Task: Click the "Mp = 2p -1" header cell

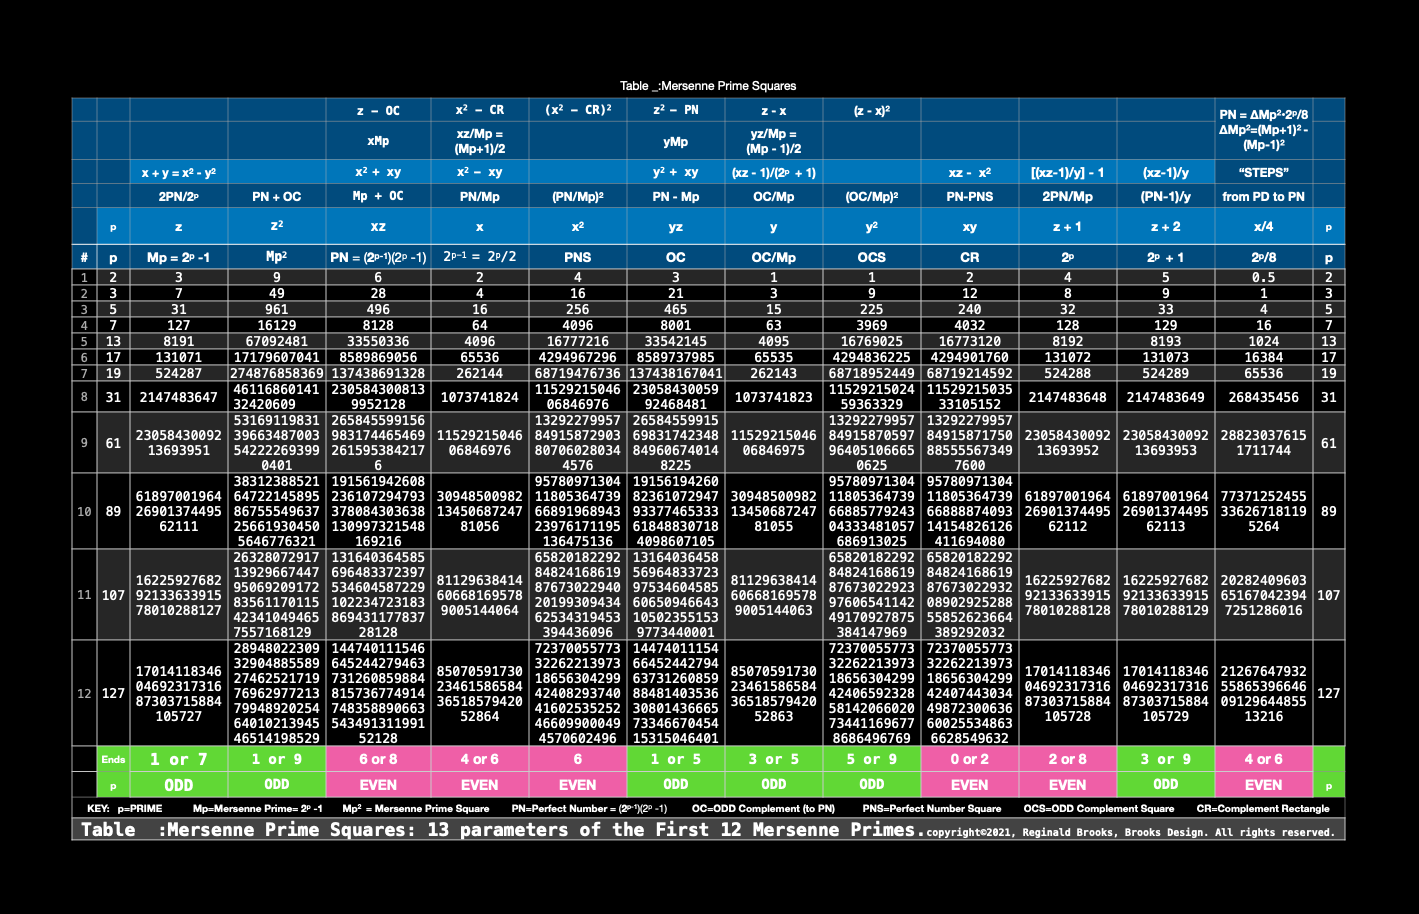Action: (178, 257)
